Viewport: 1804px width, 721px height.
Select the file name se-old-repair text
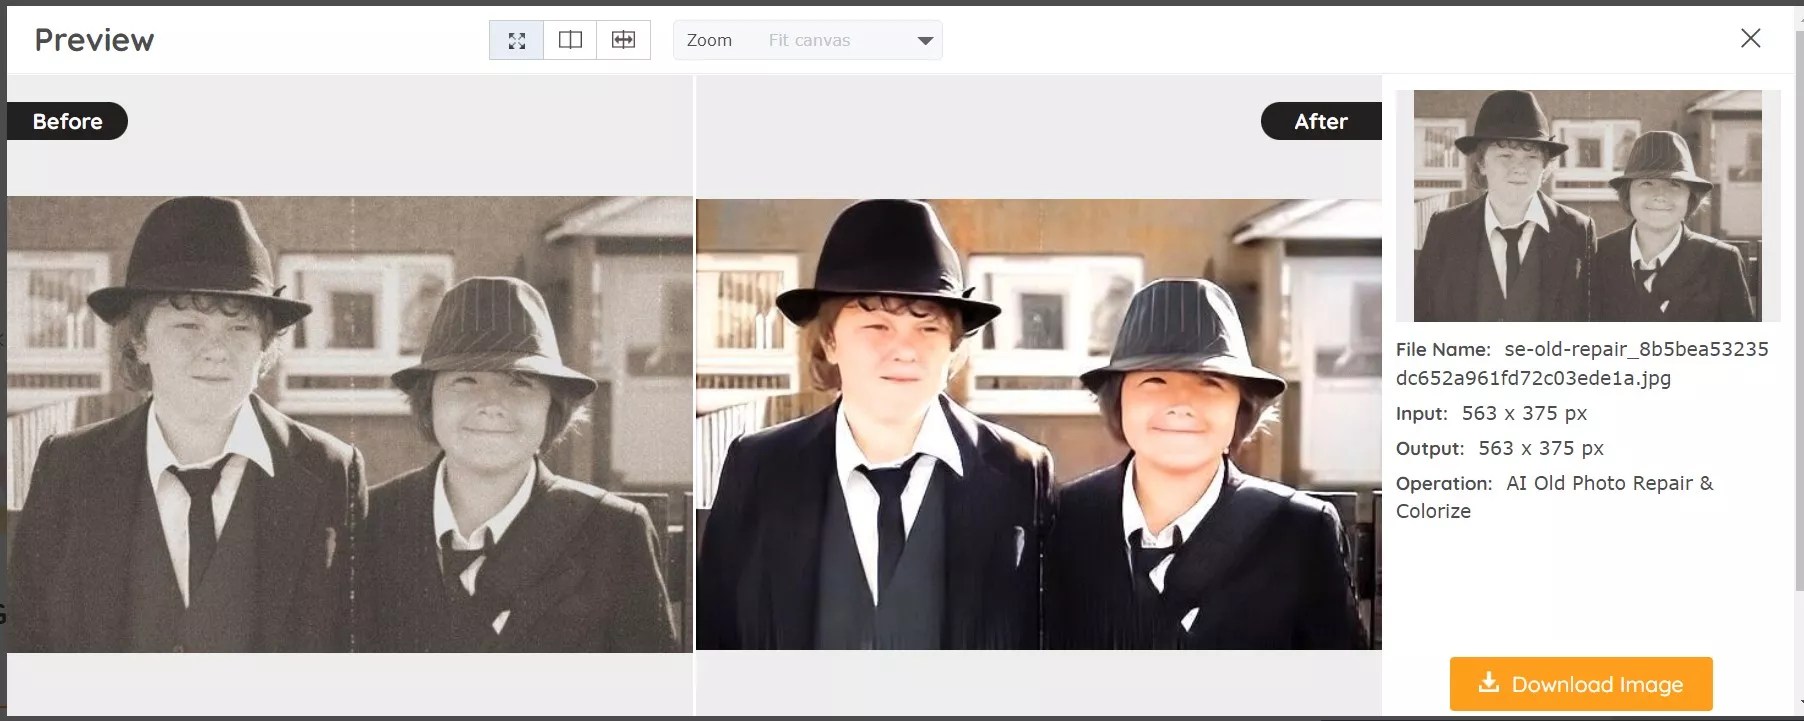pos(1583,363)
